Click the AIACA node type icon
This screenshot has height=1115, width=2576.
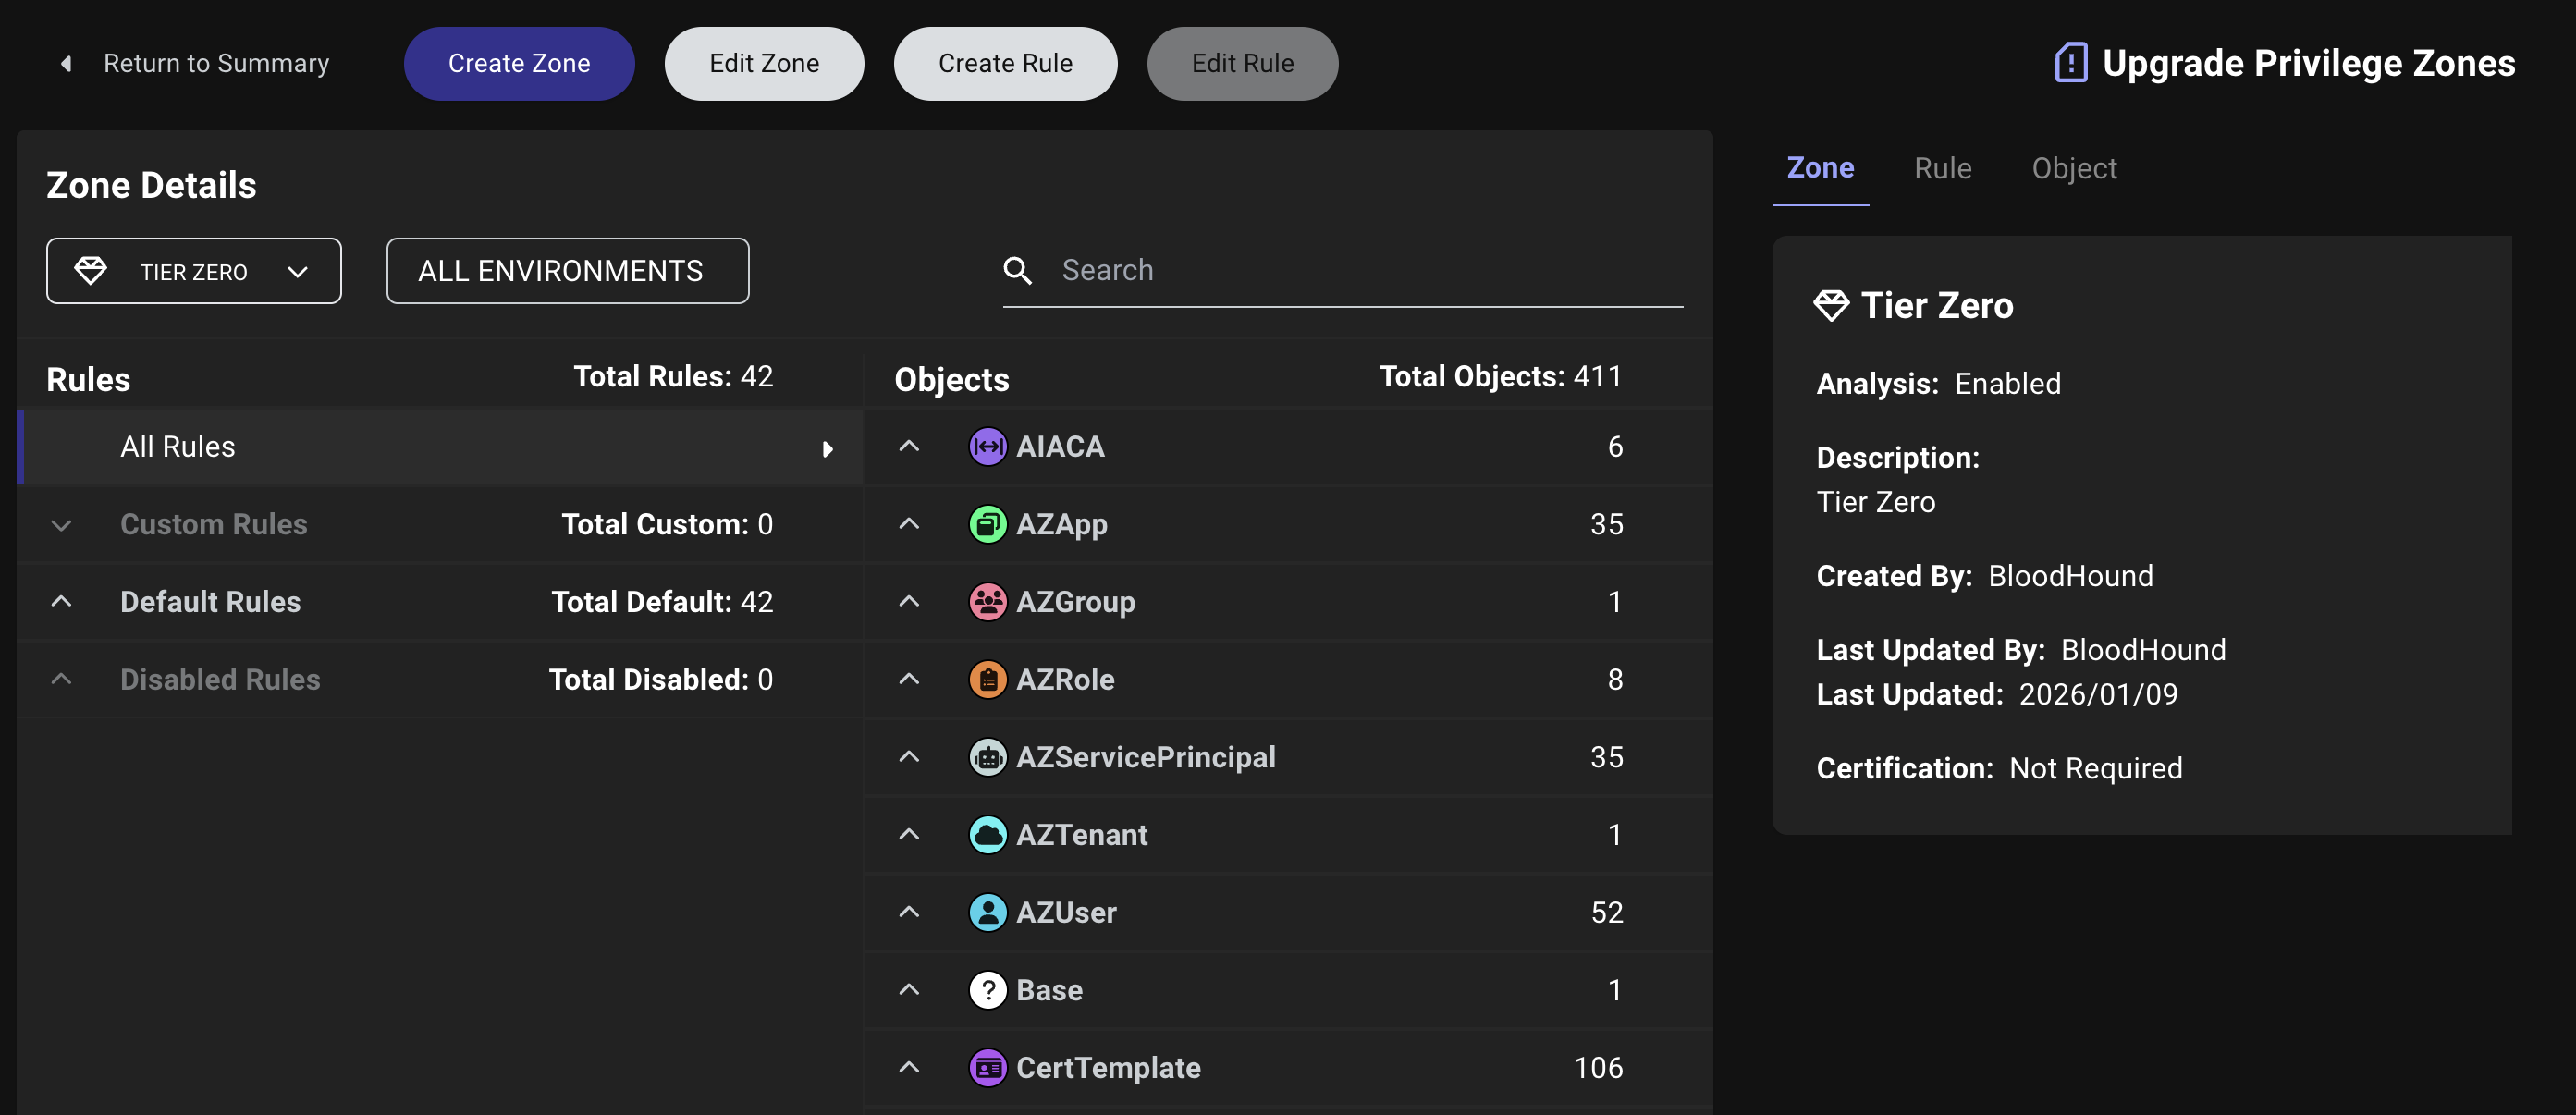(987, 446)
